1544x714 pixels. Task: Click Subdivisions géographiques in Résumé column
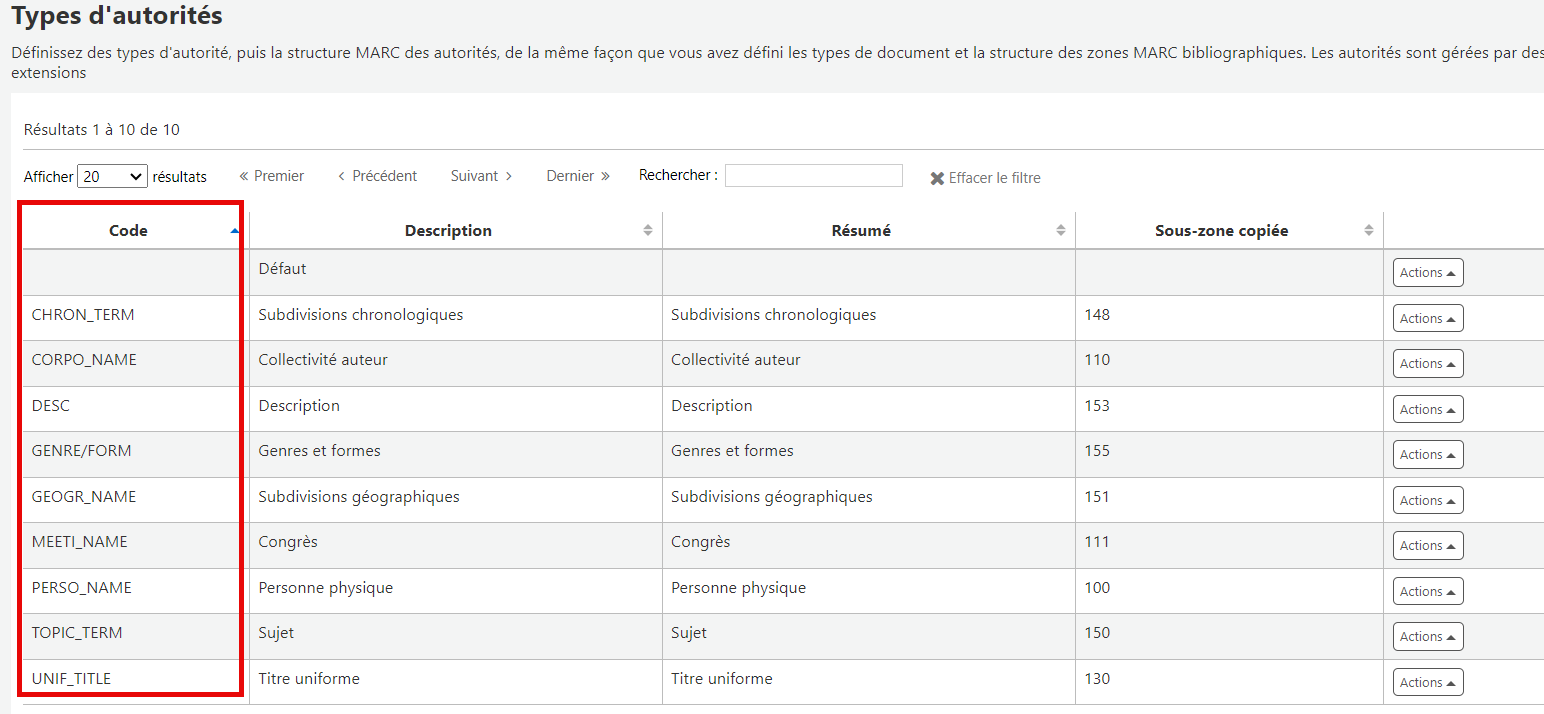772,497
